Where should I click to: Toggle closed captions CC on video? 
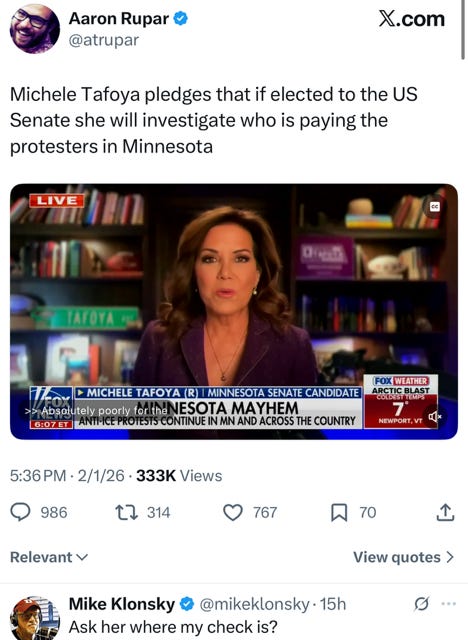(435, 207)
